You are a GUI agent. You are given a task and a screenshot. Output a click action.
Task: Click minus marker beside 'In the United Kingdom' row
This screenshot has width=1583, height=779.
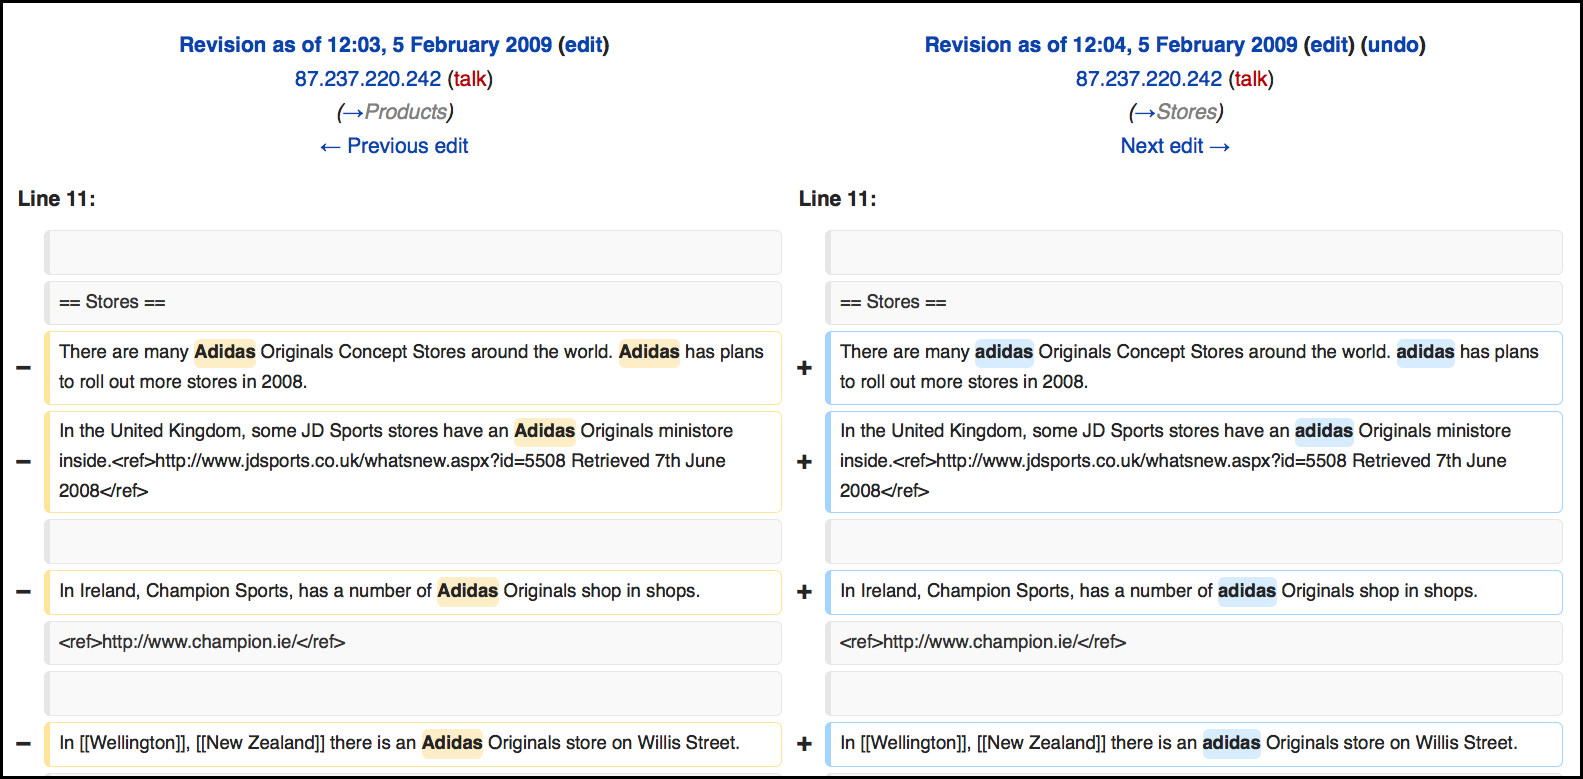pyautogui.click(x=23, y=462)
